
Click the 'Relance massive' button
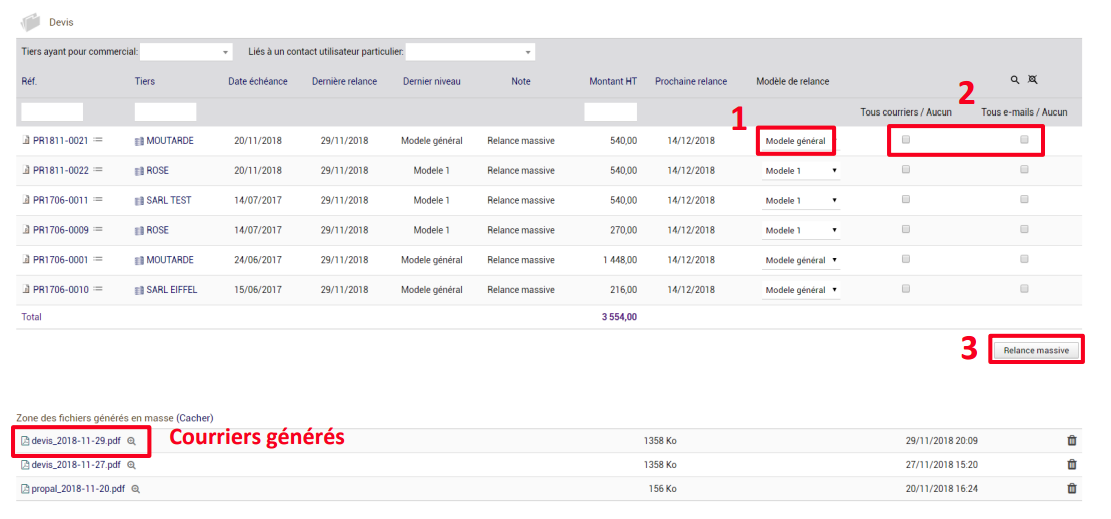pos(1036,350)
